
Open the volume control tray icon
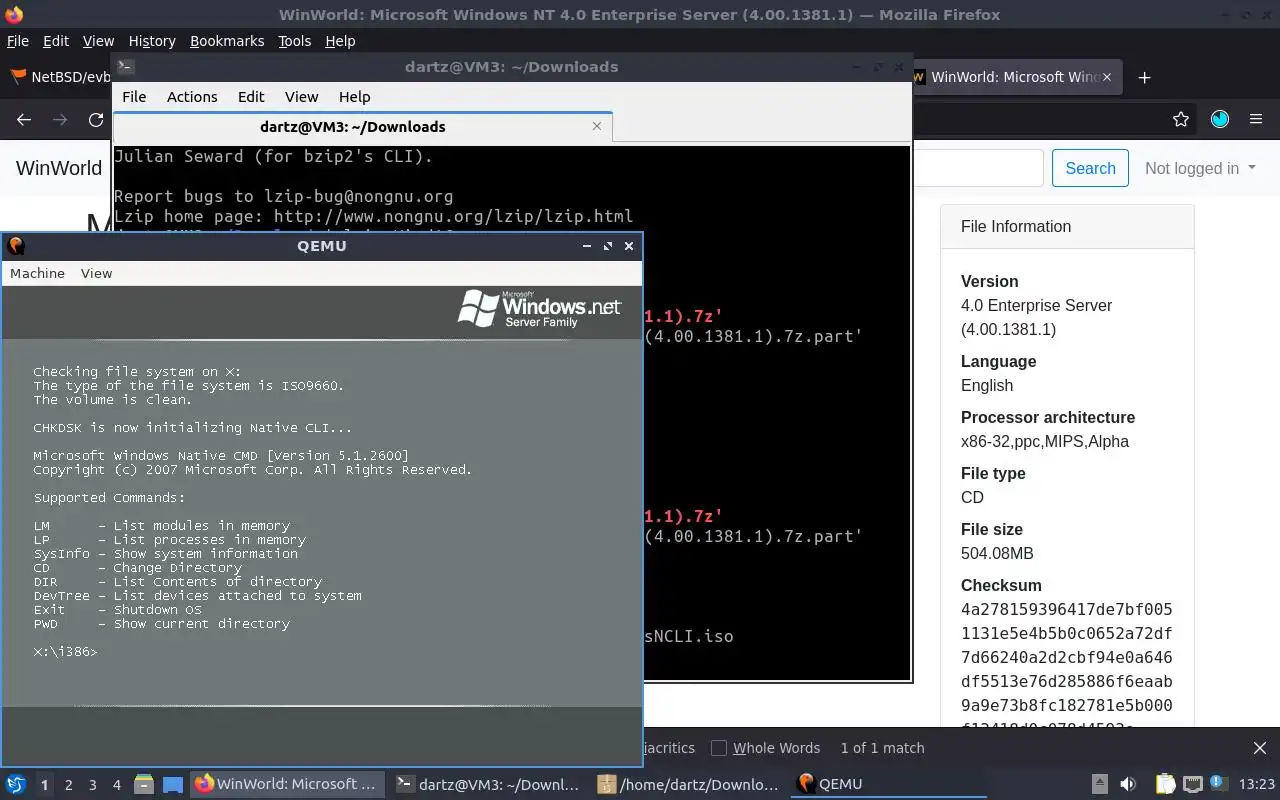point(1128,784)
